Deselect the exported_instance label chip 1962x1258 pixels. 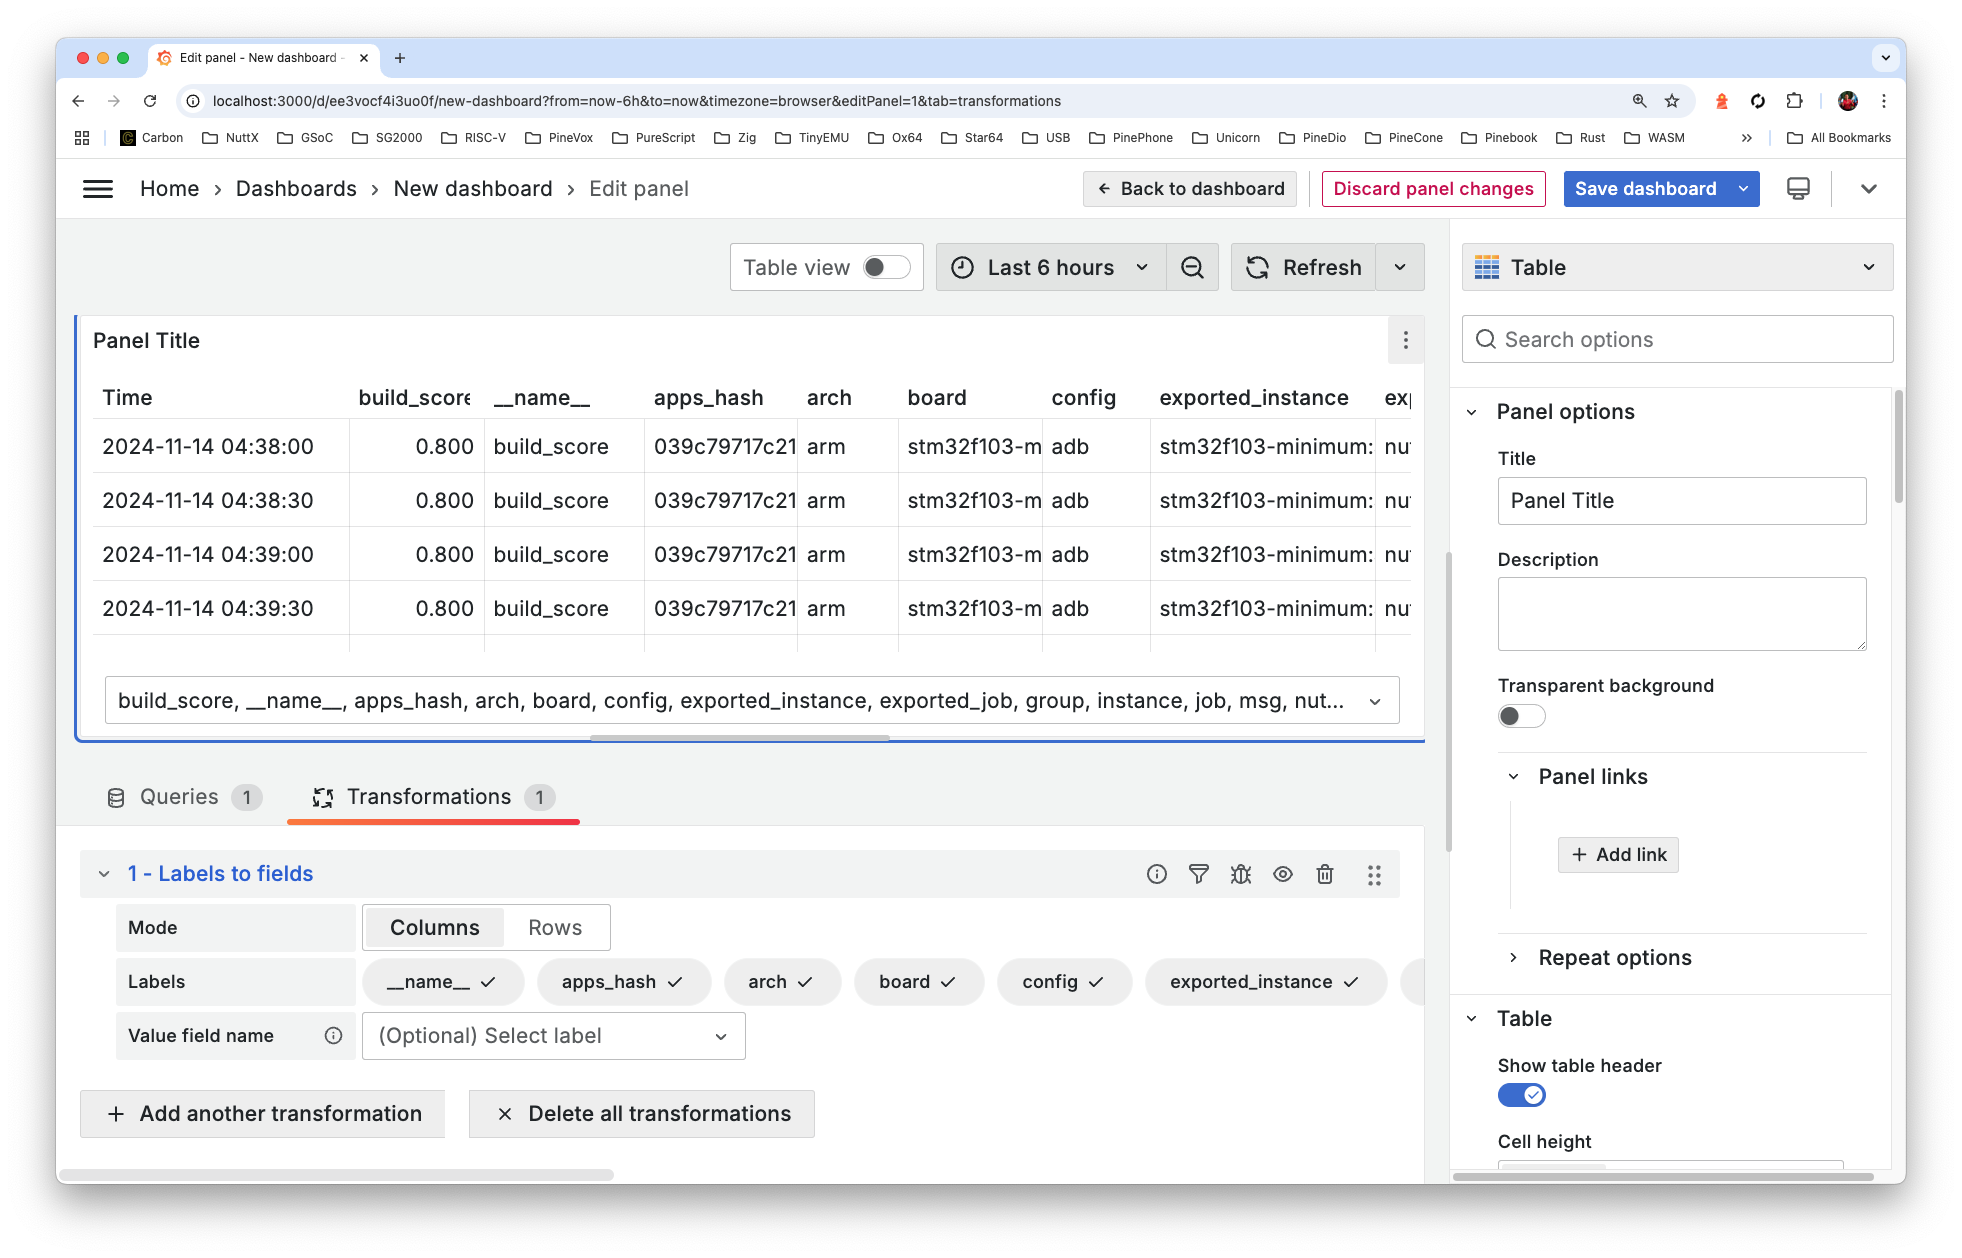pyautogui.click(x=1264, y=982)
